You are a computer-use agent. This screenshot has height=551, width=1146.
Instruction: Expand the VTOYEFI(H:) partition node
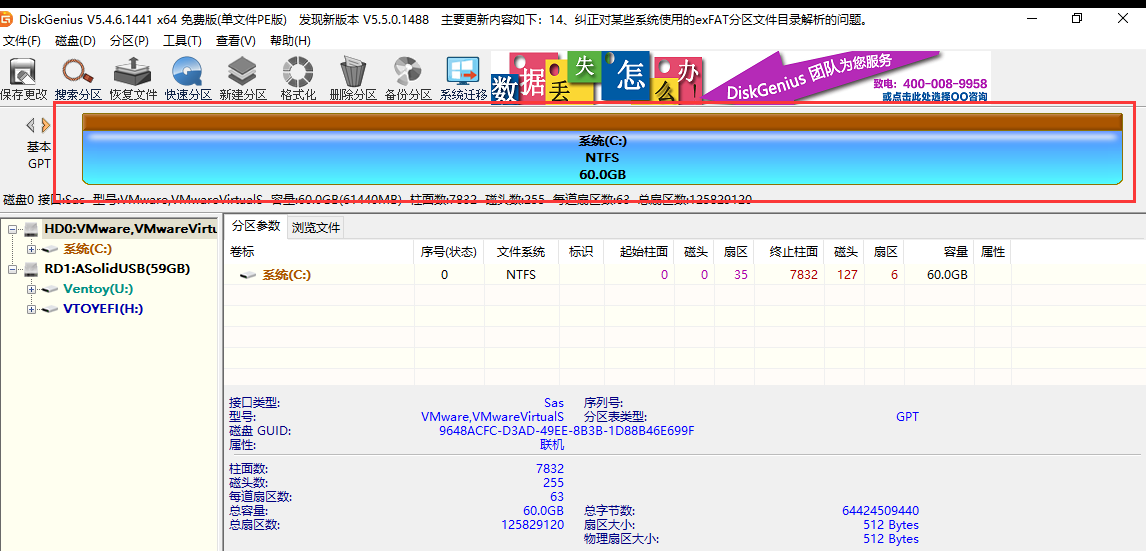point(32,309)
